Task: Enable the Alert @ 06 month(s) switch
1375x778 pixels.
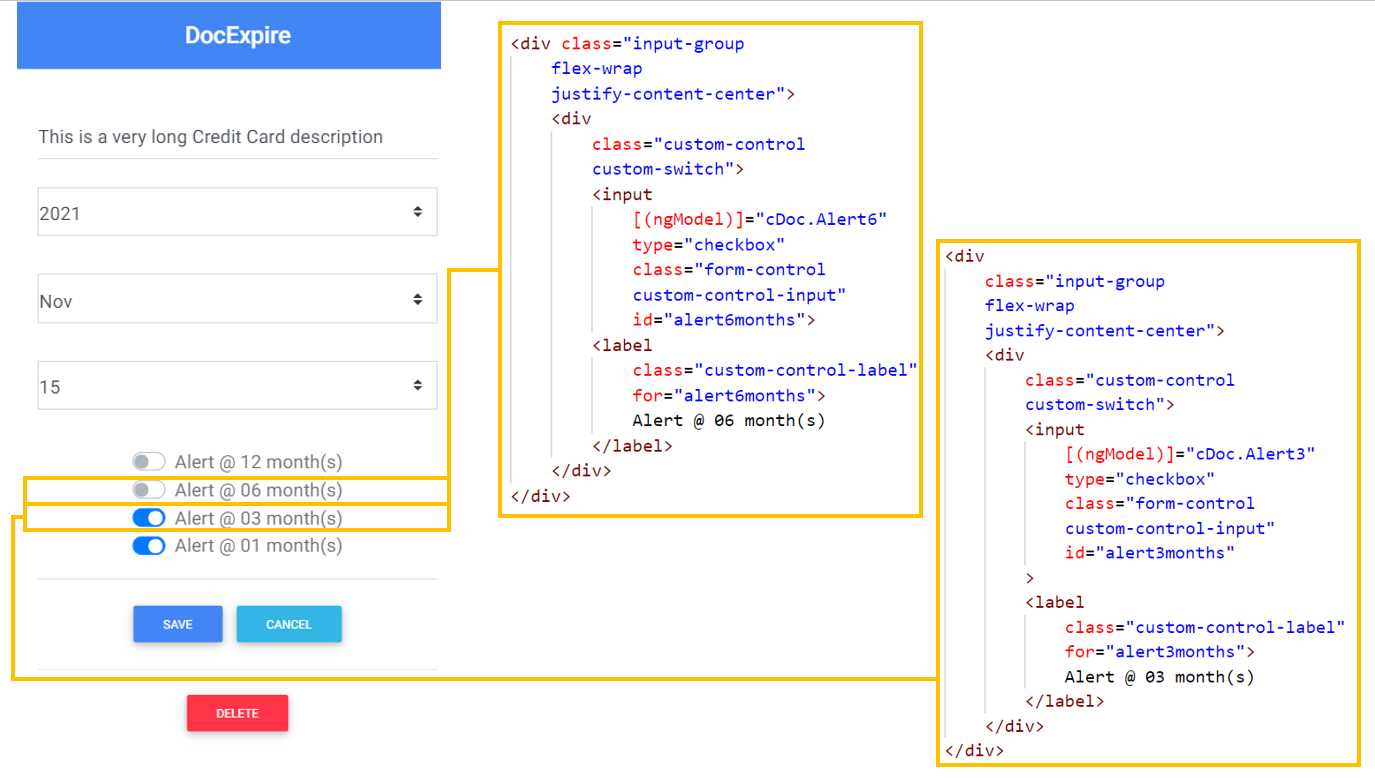Action: click(x=149, y=490)
